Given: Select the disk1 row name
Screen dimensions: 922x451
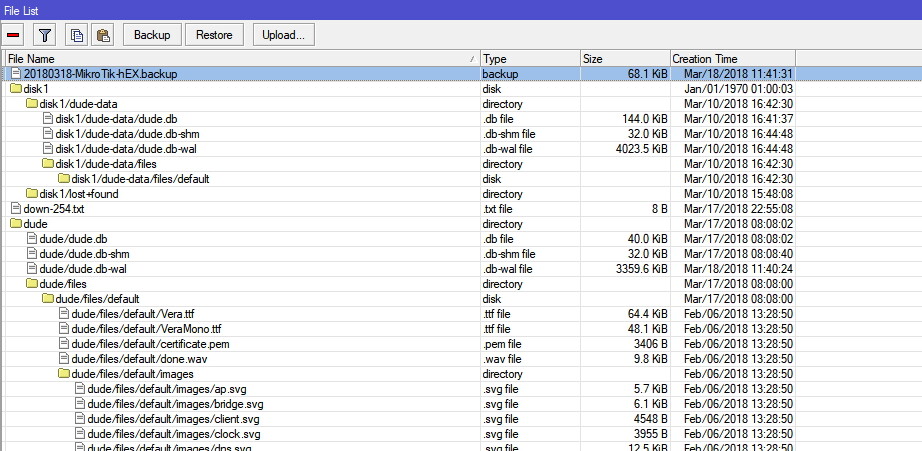Looking at the screenshot, I should pyautogui.click(x=36, y=89).
